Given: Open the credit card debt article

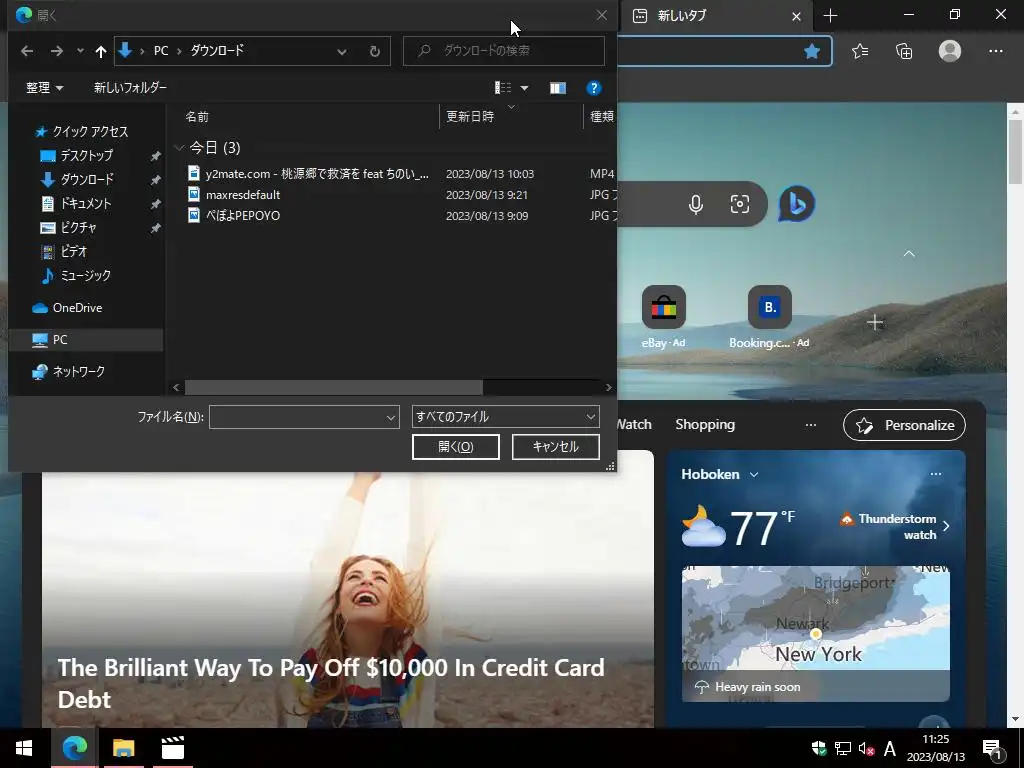Looking at the screenshot, I should point(331,683).
